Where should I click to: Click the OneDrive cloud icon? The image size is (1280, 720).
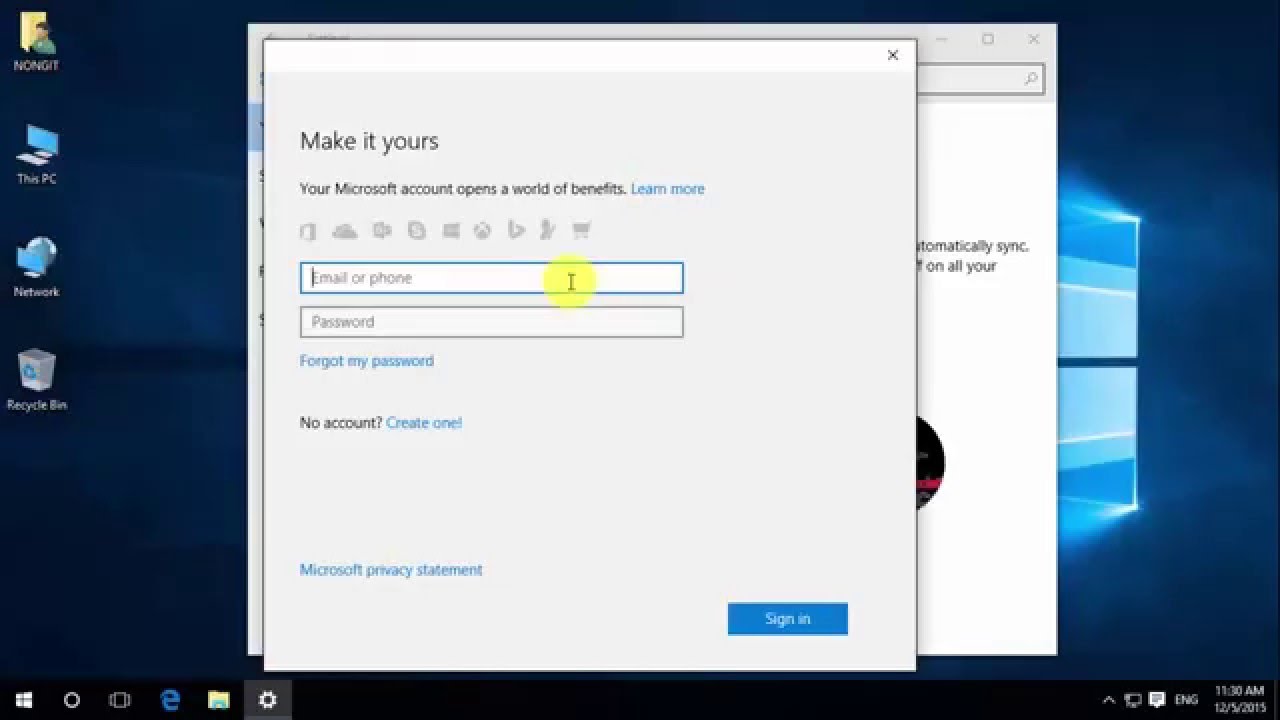pyautogui.click(x=344, y=231)
